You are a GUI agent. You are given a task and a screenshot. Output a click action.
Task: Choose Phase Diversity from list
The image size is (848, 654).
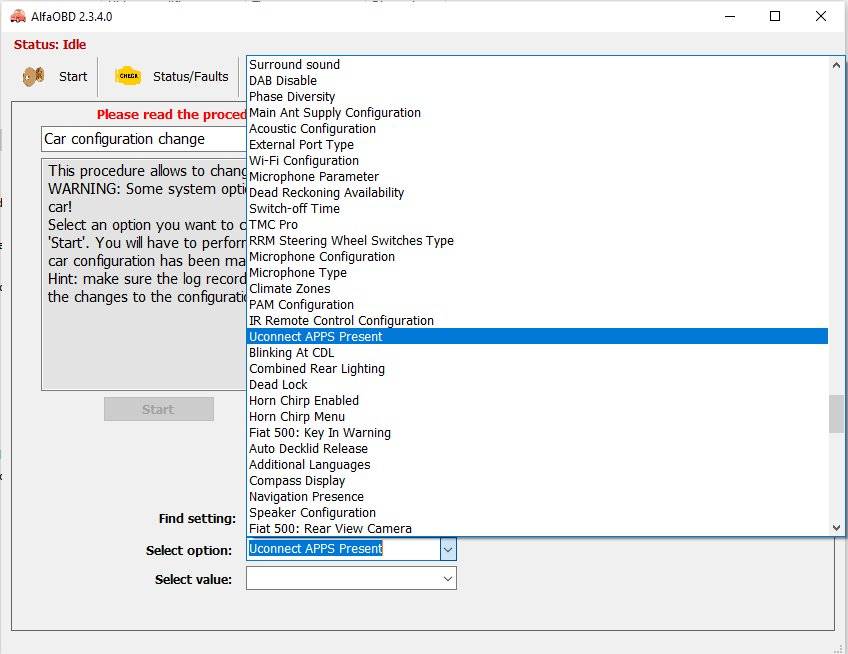537,96
